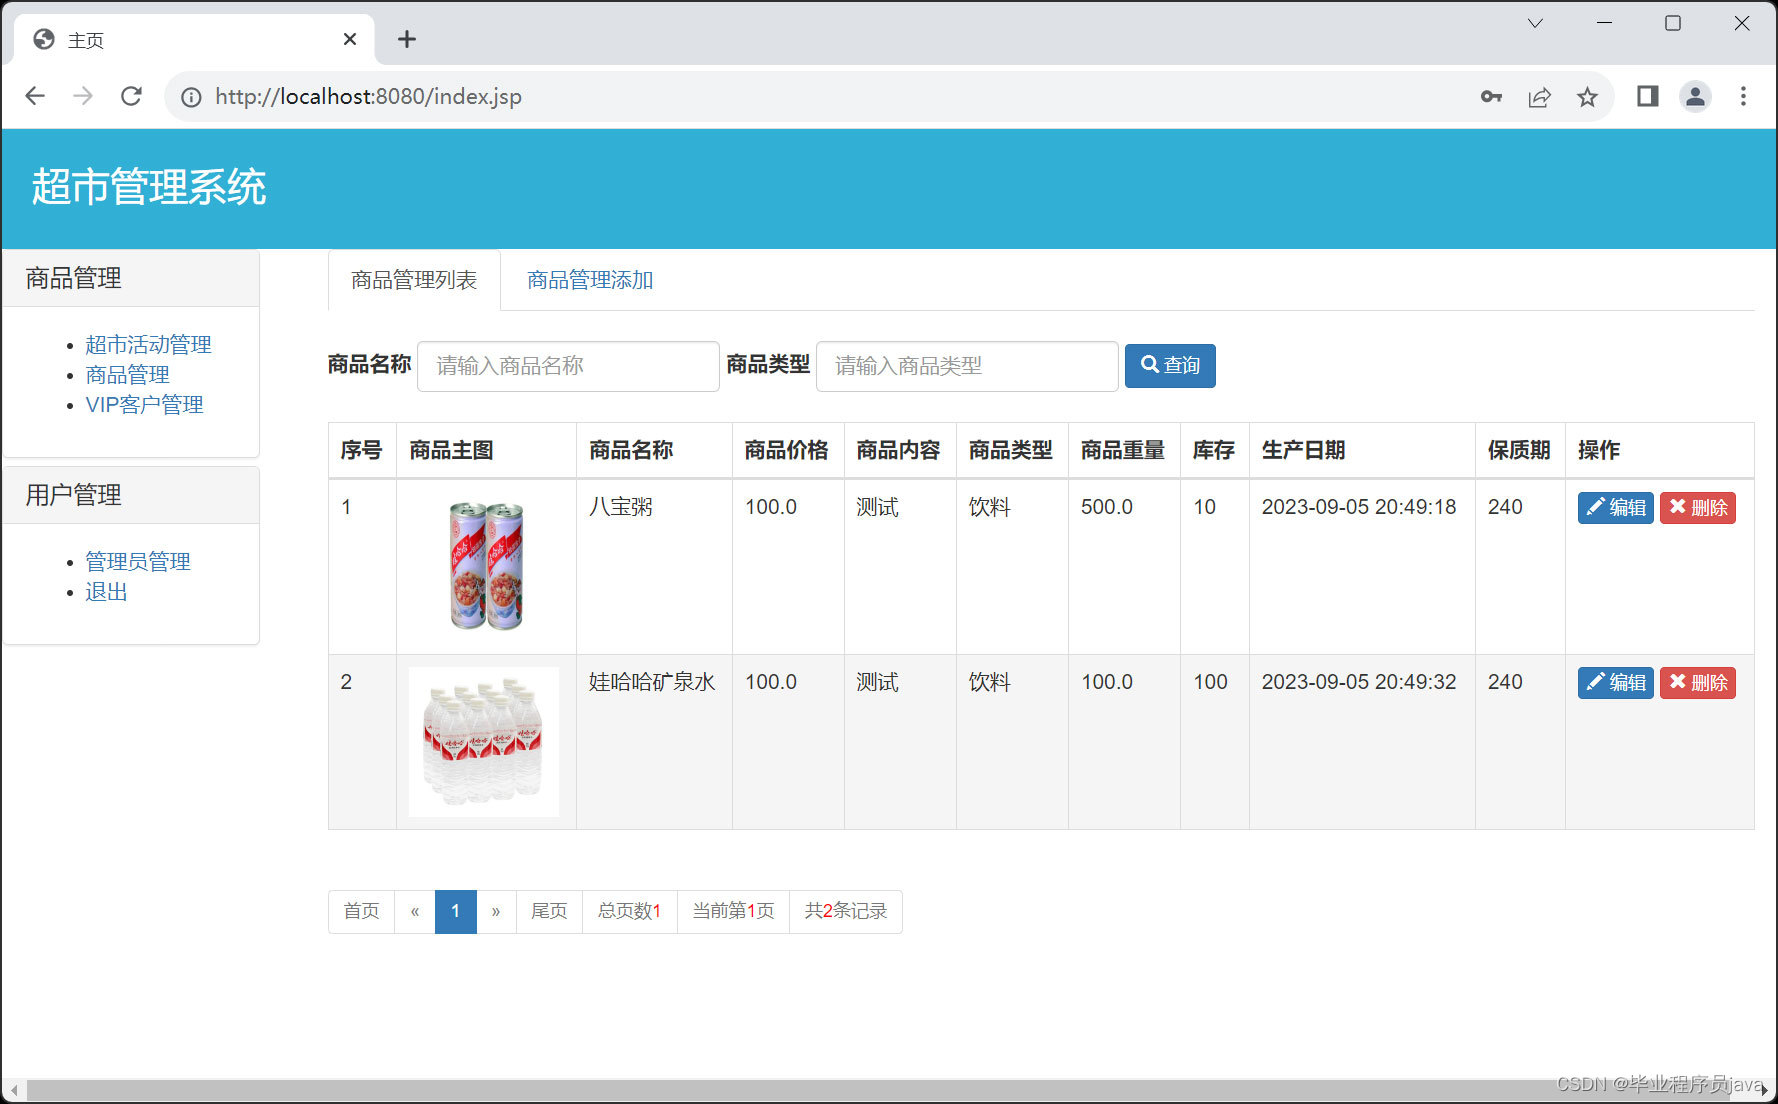1778x1104 pixels.
Task: Open 商品管理 sidebar link
Action: pos(127,375)
